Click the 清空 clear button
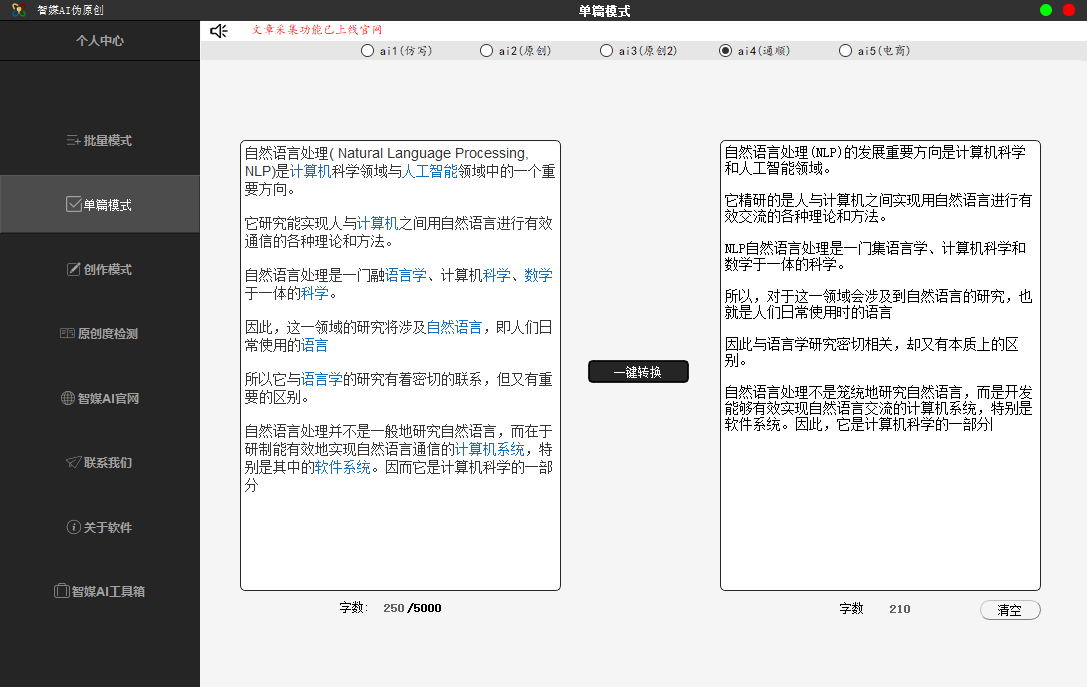The width and height of the screenshot is (1087, 687). tap(1010, 610)
